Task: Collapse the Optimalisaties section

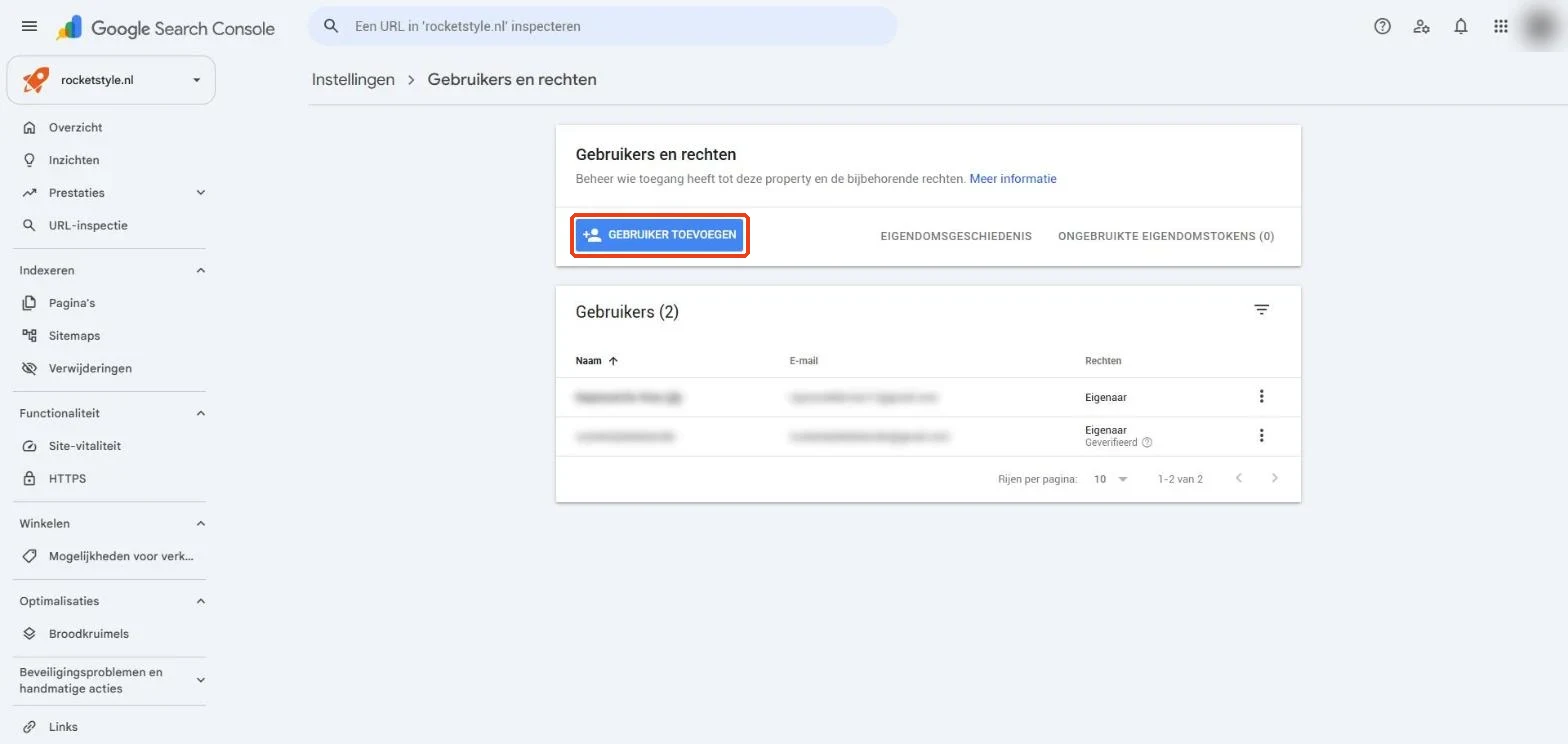Action: tap(201, 602)
